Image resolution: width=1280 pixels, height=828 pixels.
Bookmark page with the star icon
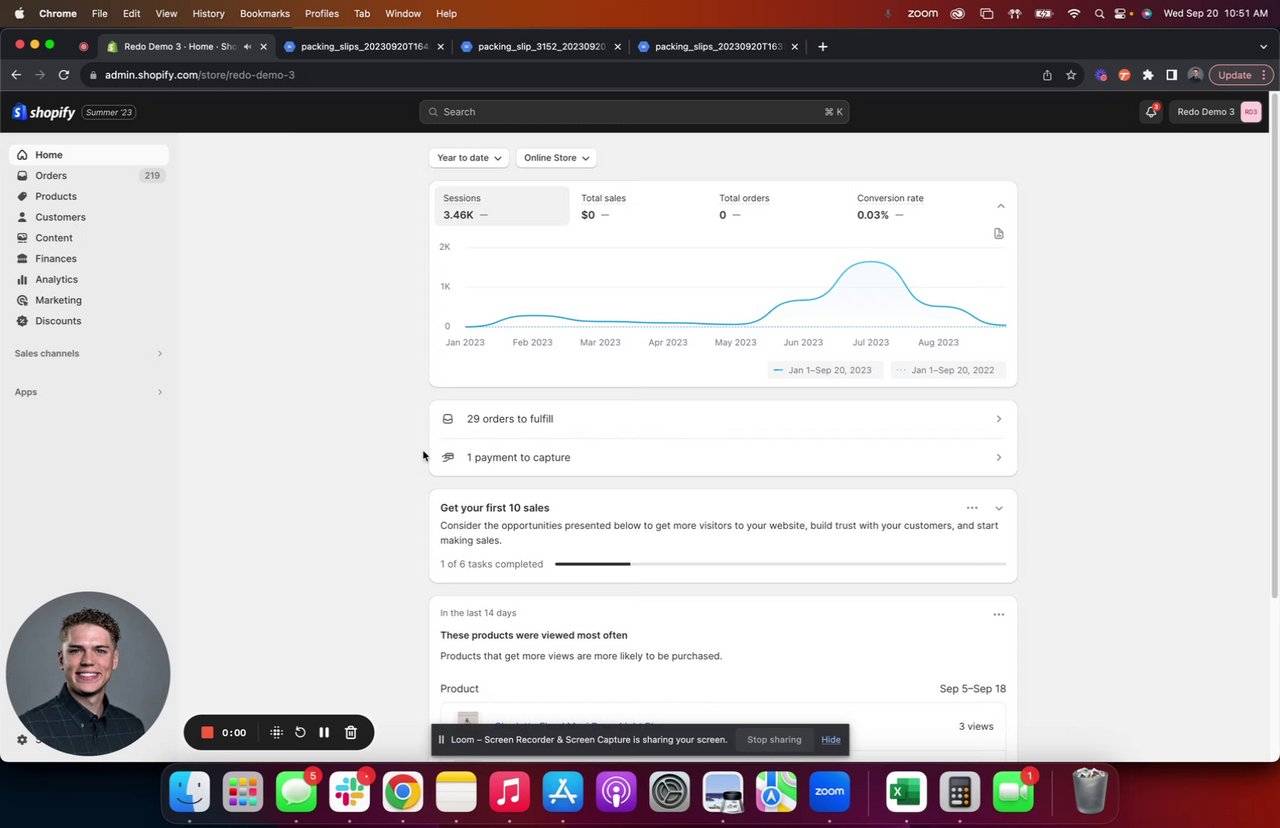1071,75
